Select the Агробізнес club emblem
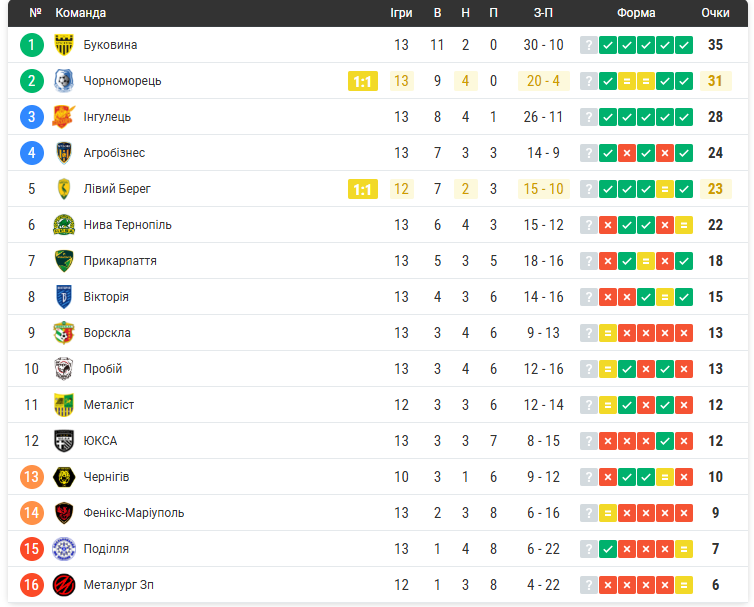Image resolution: width=754 pixels, height=607 pixels. click(64, 153)
